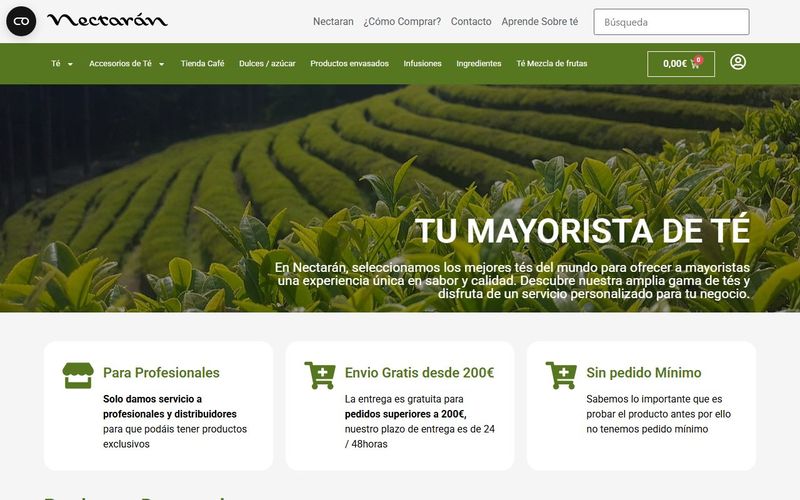The image size is (800, 500).
Task: Click 'pedidos superiores a 200€,' text
Action: [x=405, y=414]
